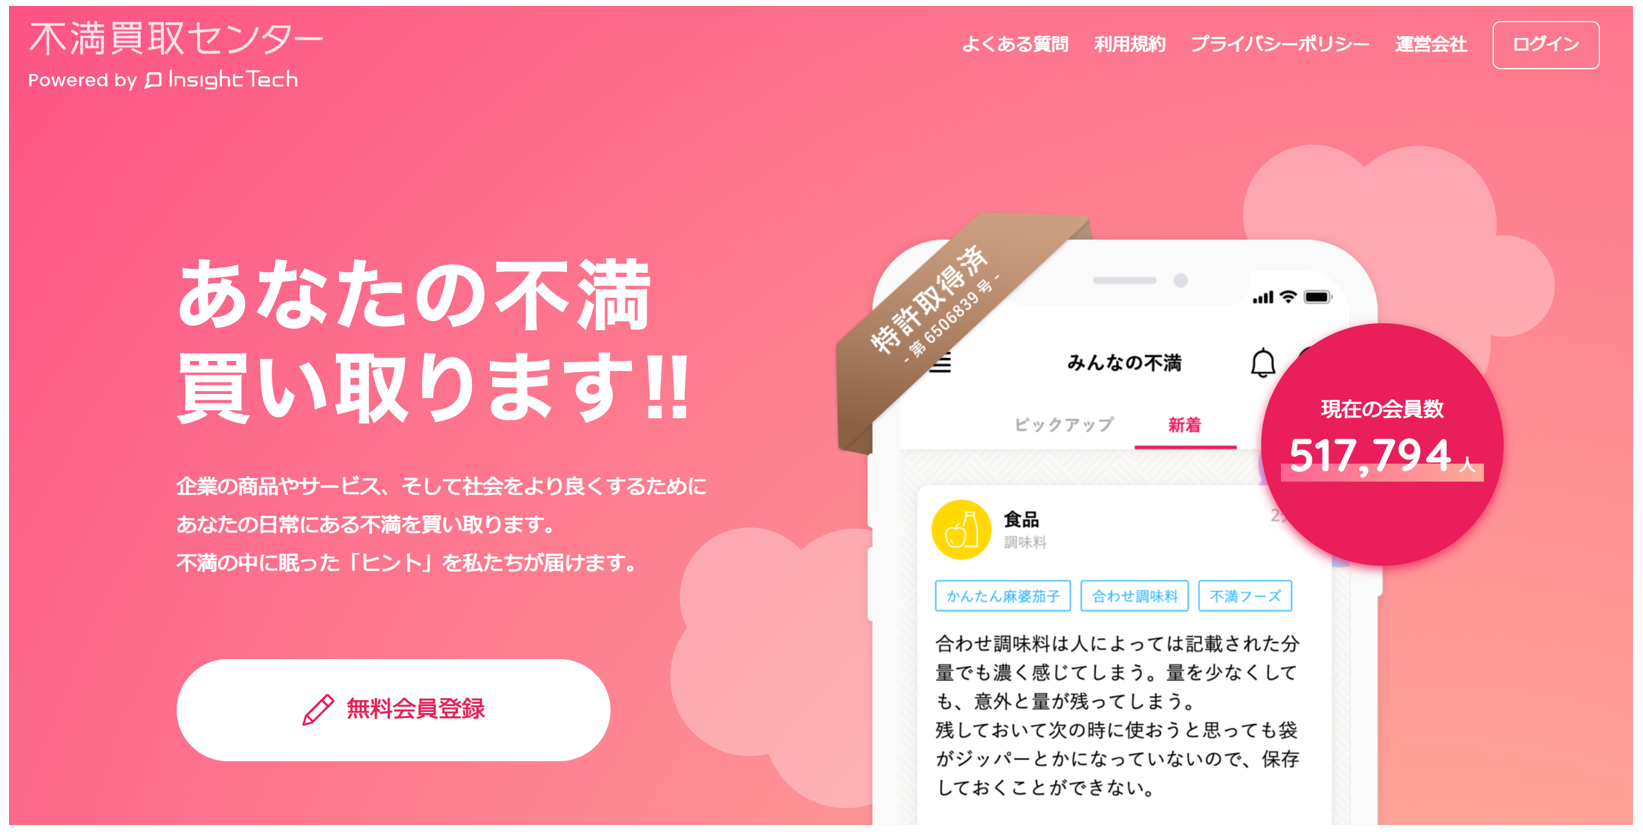Click the ログイン button
This screenshot has height=836, width=1643.
[1545, 45]
